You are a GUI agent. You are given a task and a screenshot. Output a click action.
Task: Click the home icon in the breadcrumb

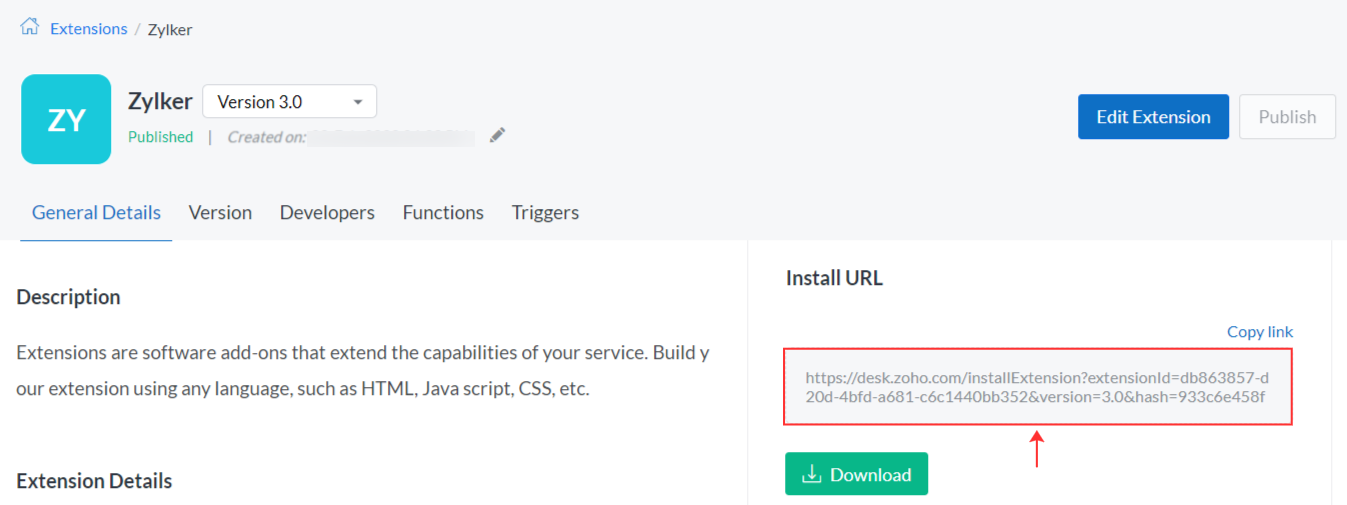pos(30,28)
